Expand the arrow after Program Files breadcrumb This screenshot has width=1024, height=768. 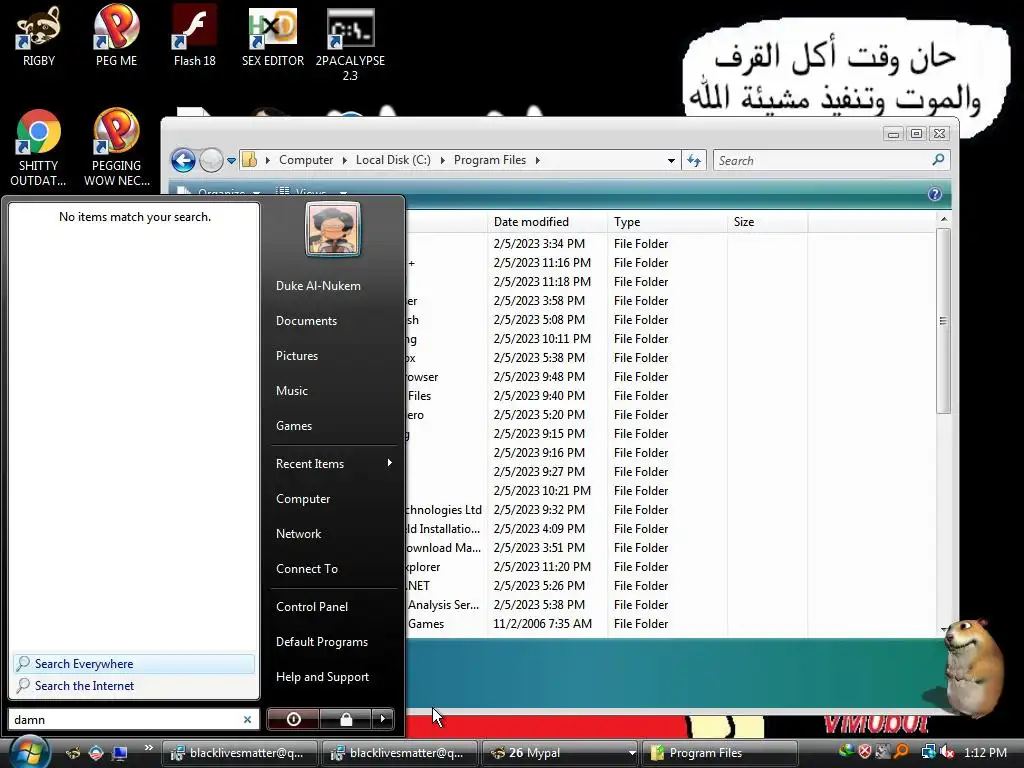pyautogui.click(x=537, y=161)
